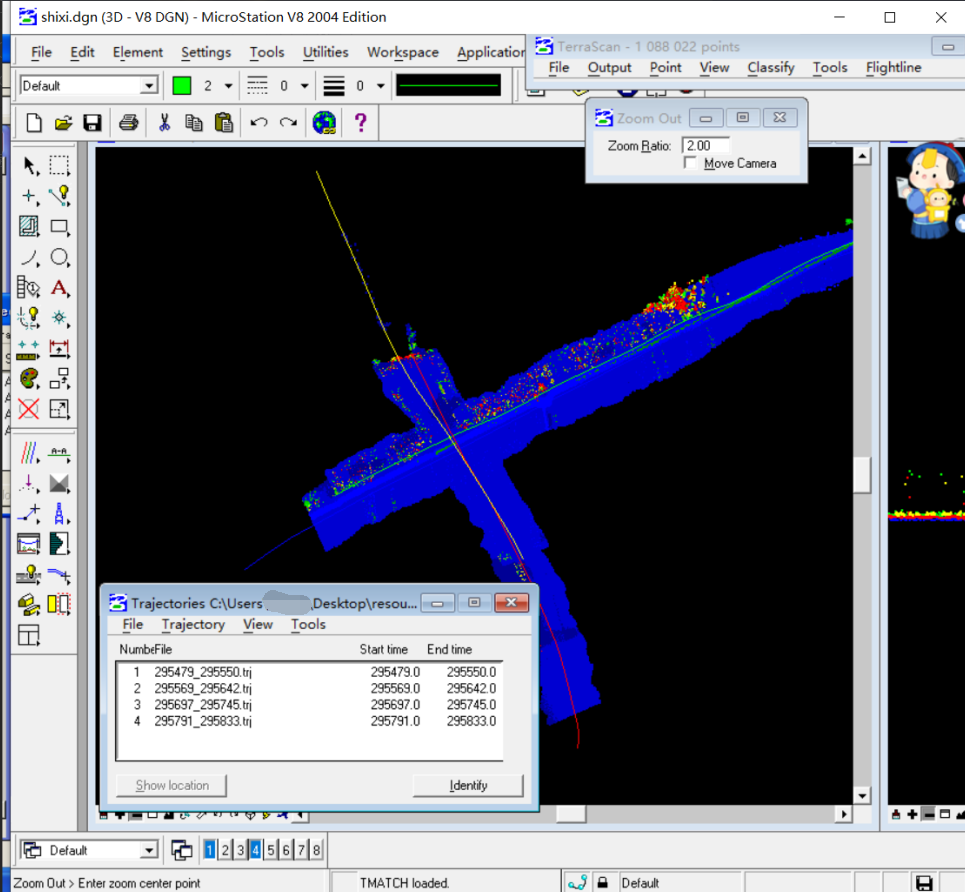Select trajectory 295791_295833.trj row
Screen dimensions: 965x892
point(310,721)
